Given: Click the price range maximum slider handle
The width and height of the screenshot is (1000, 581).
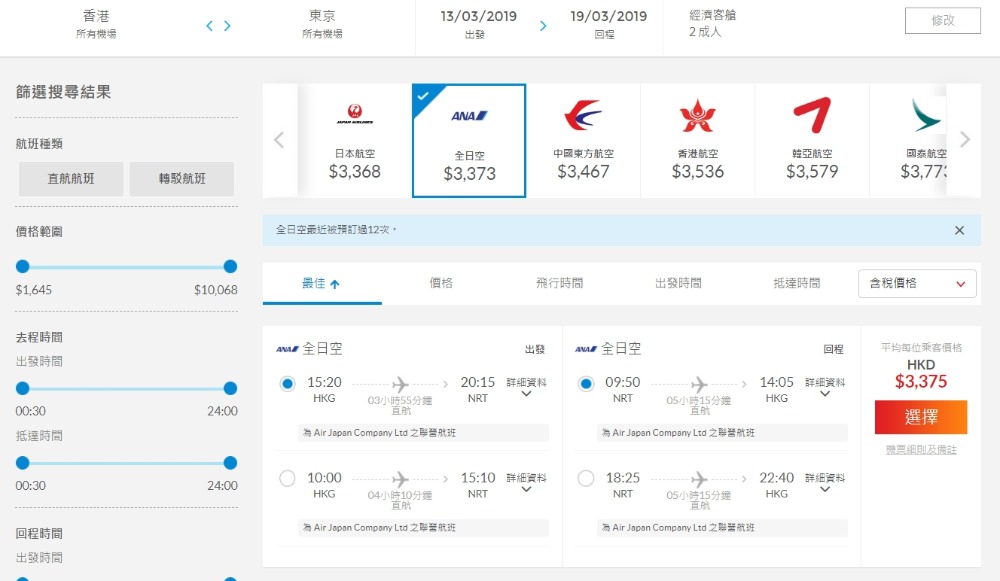Looking at the screenshot, I should tap(230, 266).
